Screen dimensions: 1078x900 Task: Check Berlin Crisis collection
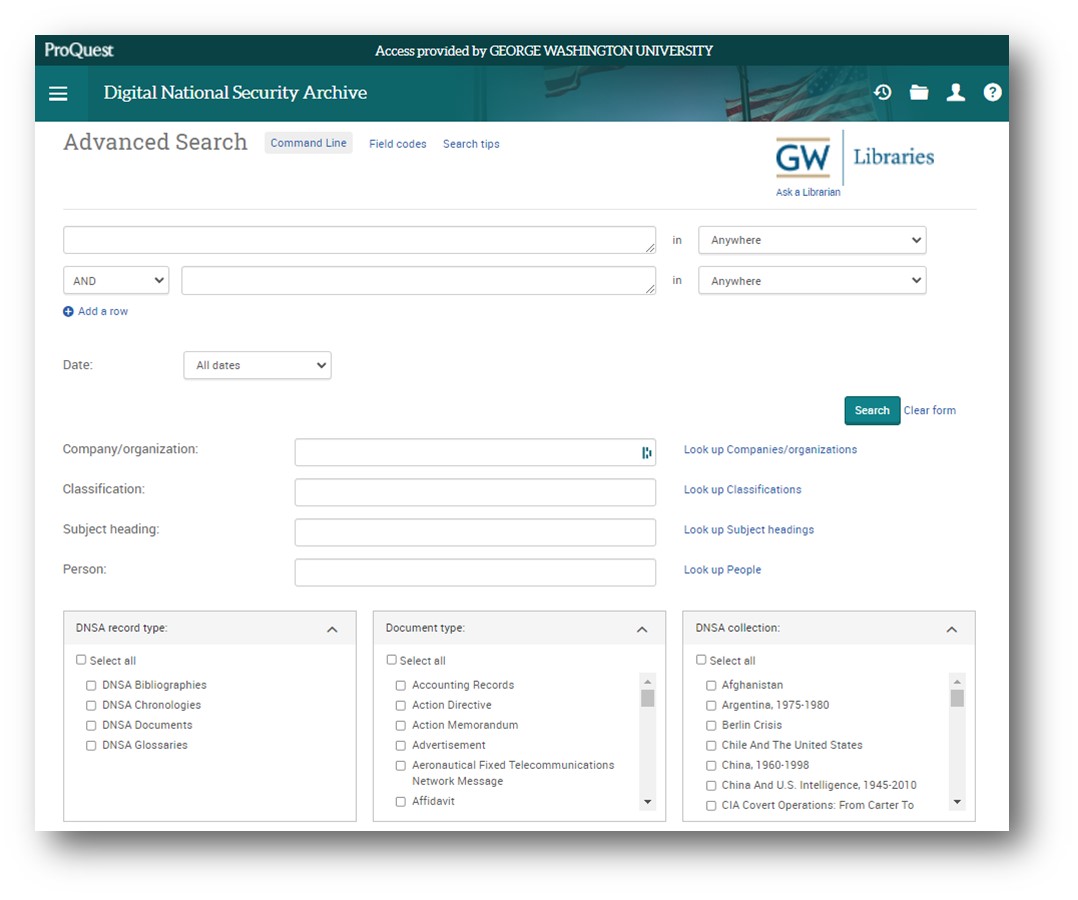click(711, 725)
